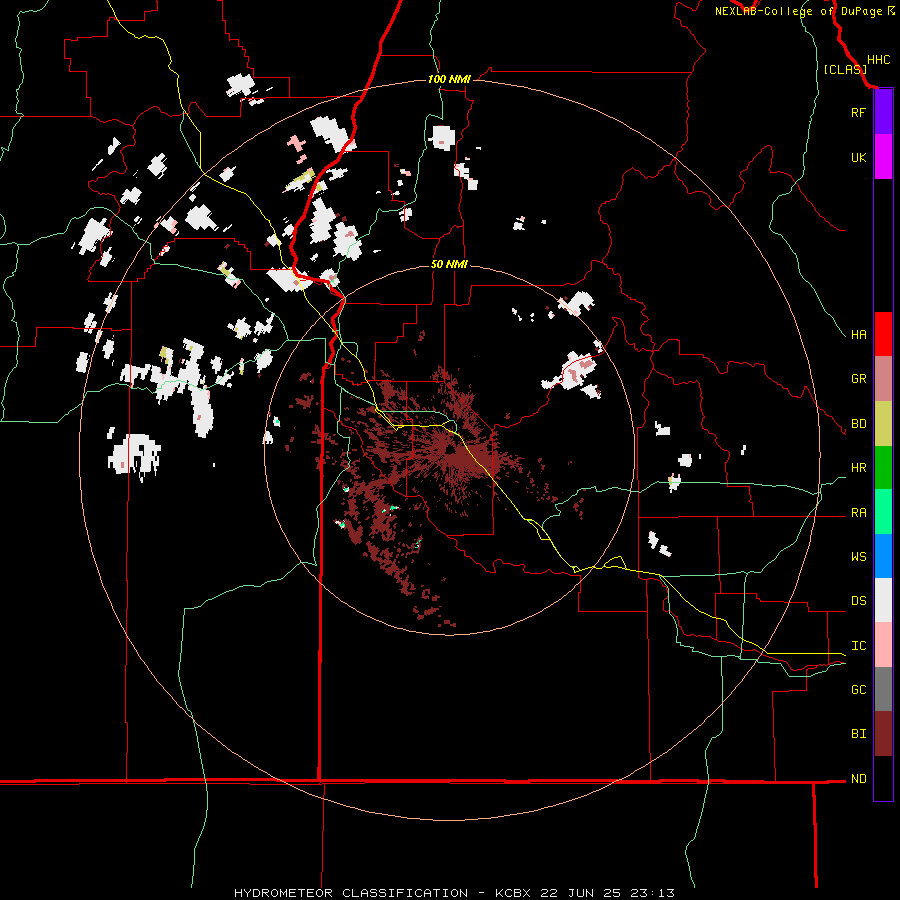
Task: Click the 'HR' legend label
Action: click(x=858, y=468)
